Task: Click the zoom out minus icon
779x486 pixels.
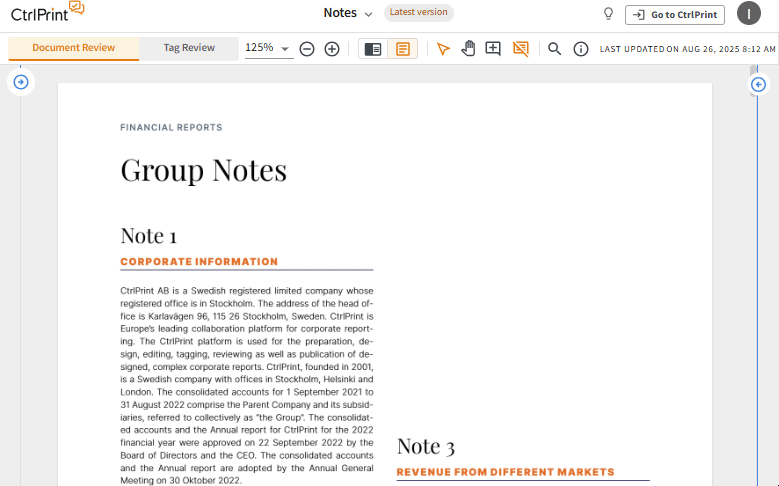Action: point(307,49)
